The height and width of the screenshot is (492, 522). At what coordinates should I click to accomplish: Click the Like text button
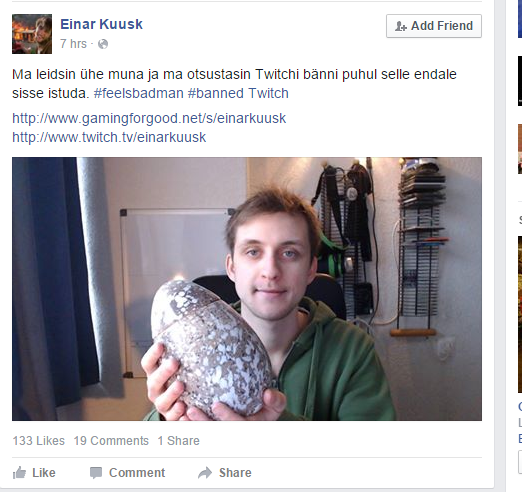point(44,473)
